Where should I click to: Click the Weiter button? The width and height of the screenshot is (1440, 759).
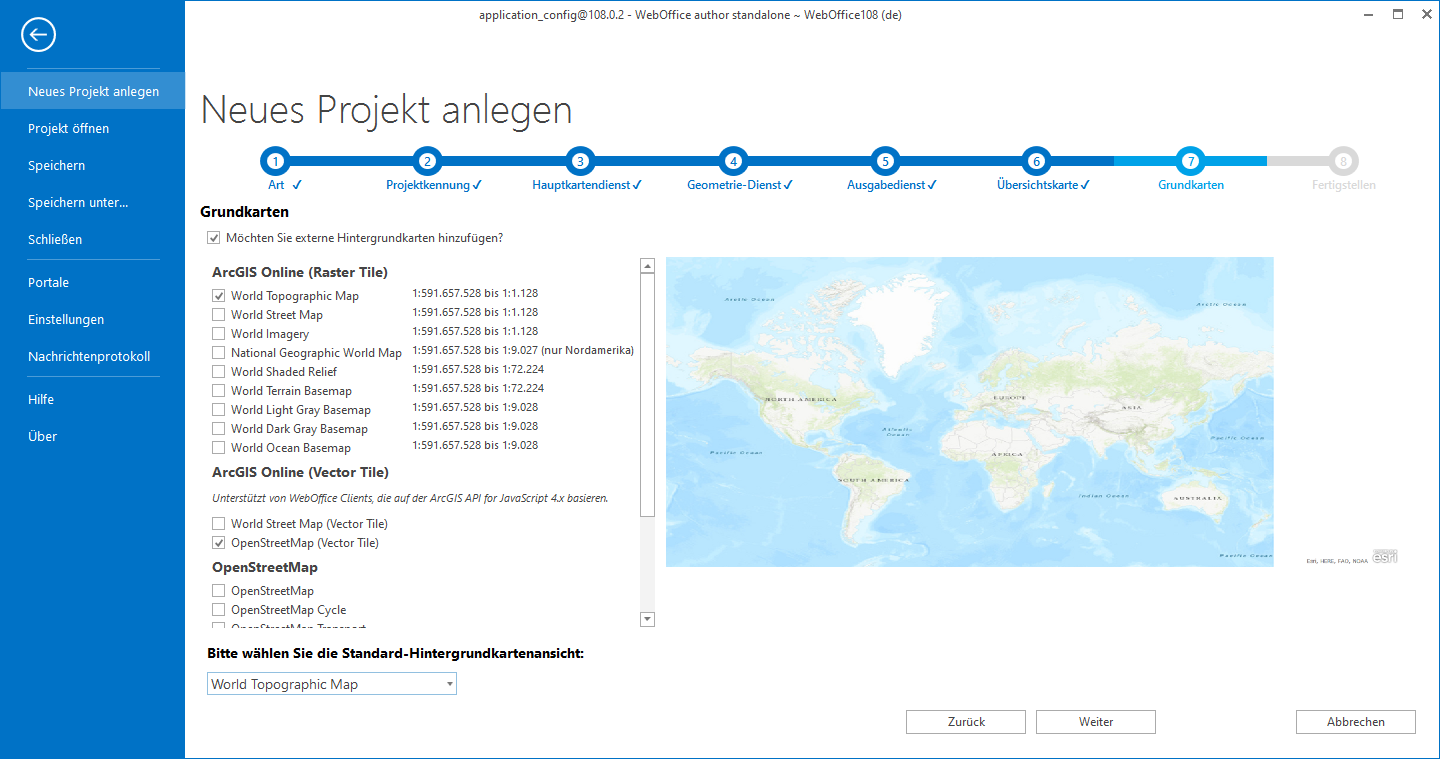tap(1096, 722)
